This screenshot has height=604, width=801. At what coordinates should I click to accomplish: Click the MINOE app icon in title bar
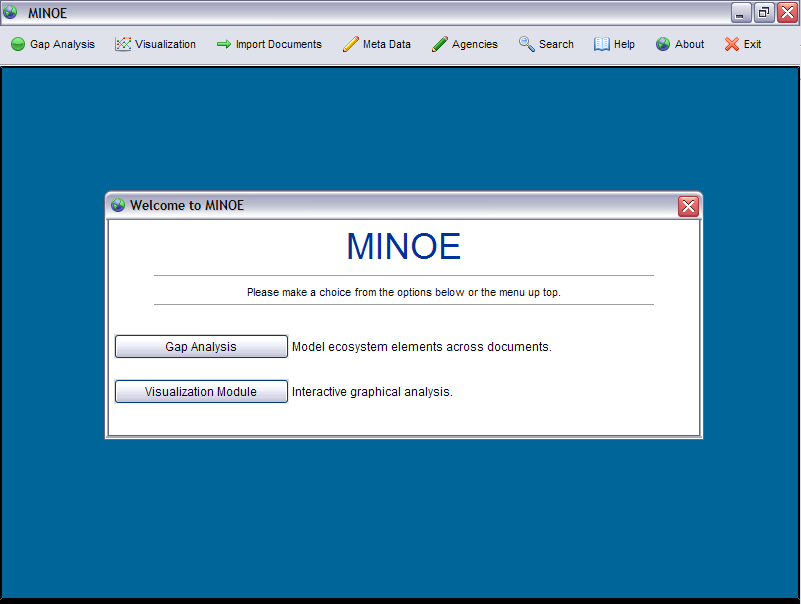[x=11, y=13]
